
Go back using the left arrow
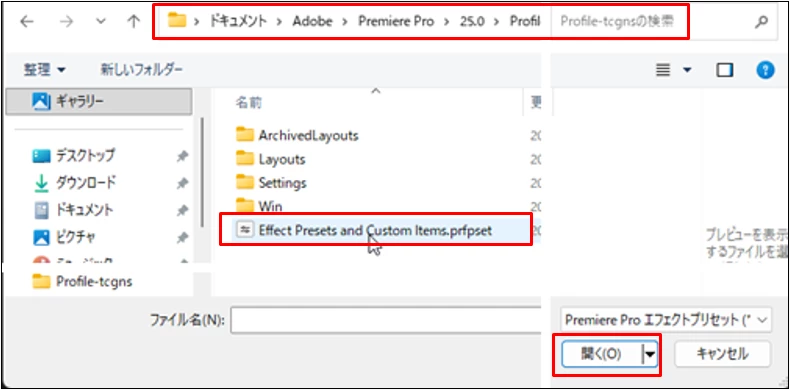click(26, 22)
